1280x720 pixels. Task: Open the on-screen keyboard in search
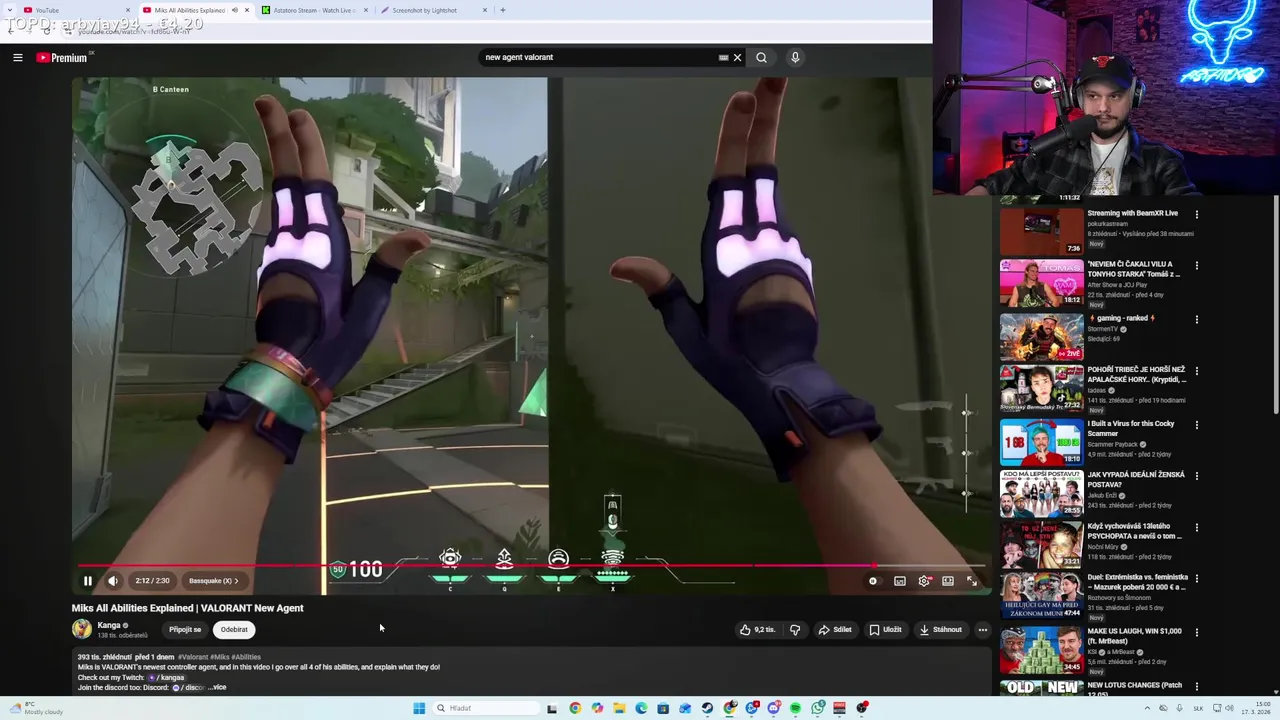coord(723,57)
